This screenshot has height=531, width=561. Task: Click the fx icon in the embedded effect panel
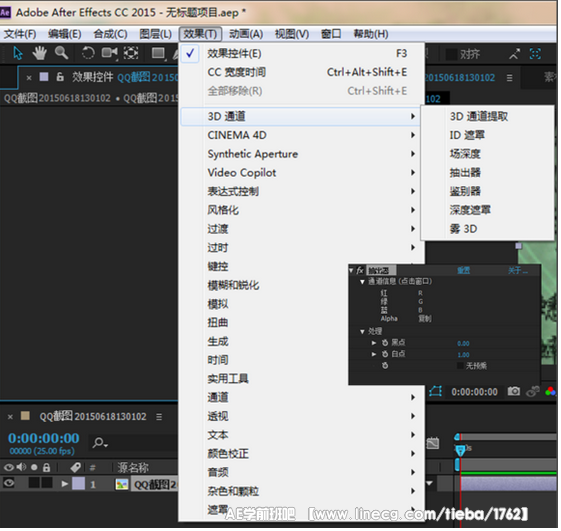(360, 271)
